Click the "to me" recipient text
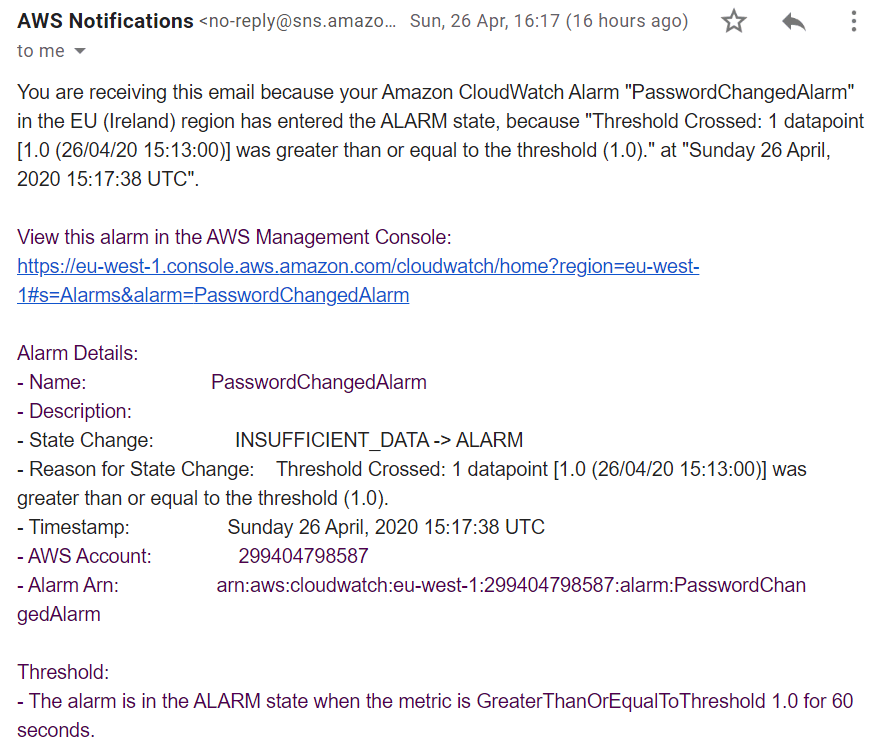The height and width of the screenshot is (747, 878). point(40,51)
